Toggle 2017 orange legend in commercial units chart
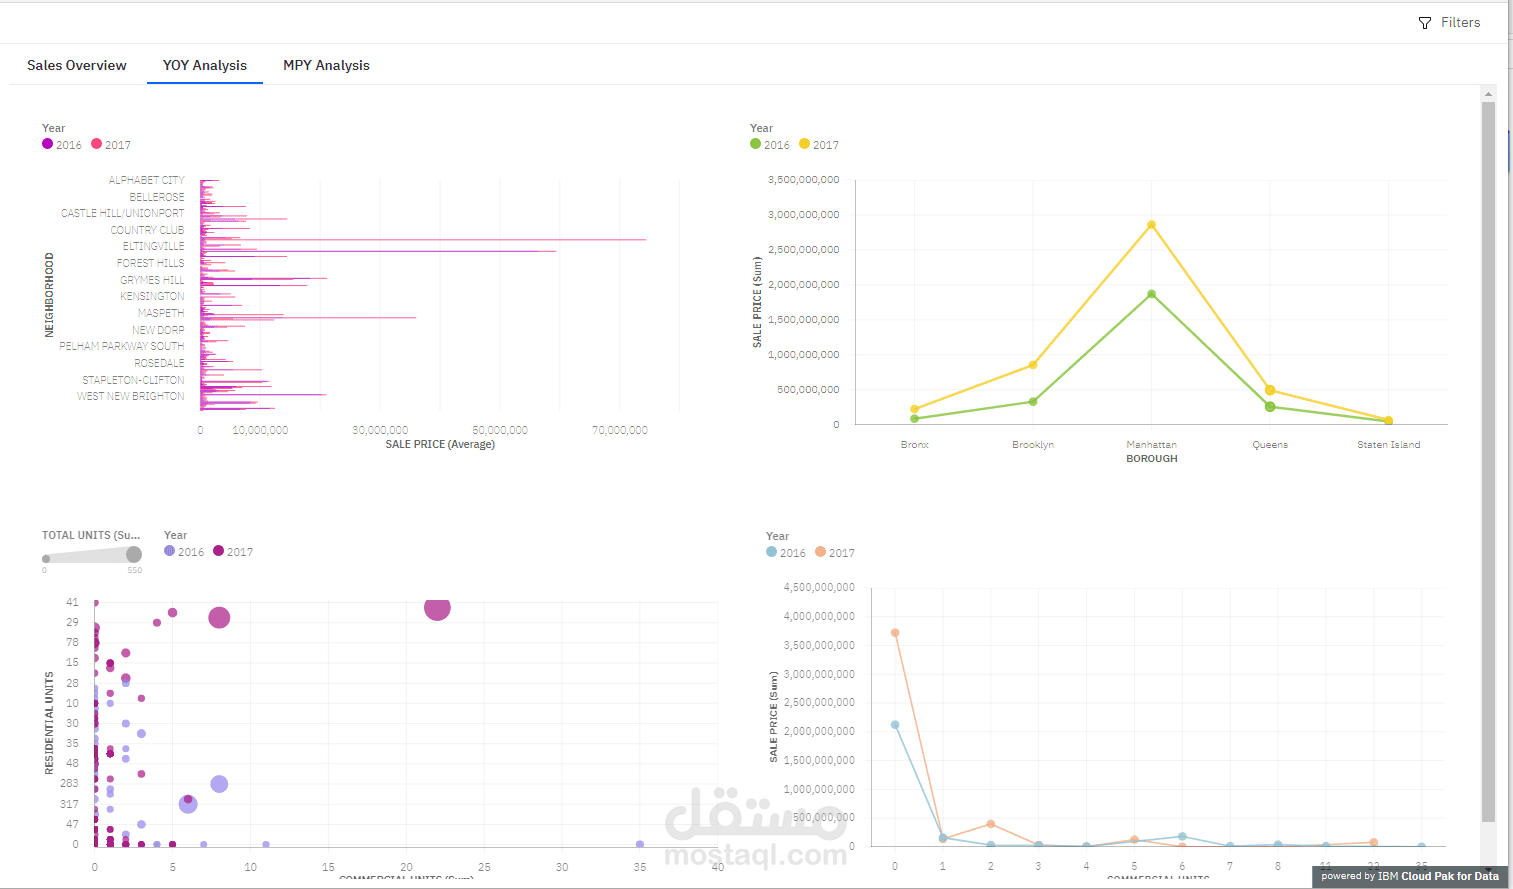Viewport: 1513px width, 889px height. point(835,552)
